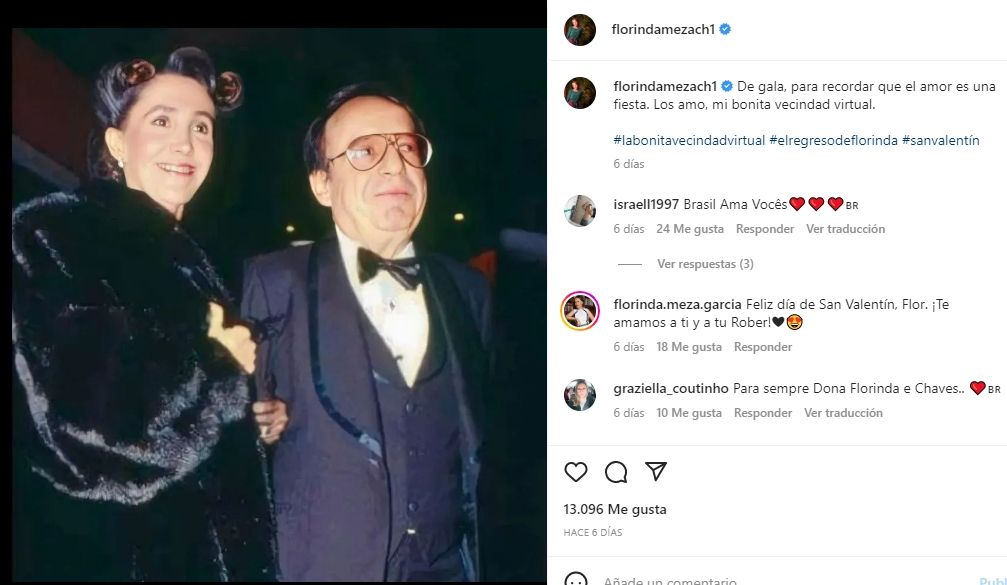This screenshot has height=585, width=1007.
Task: Expand 'Ver respuestas (3)' replies
Action: pos(705,264)
